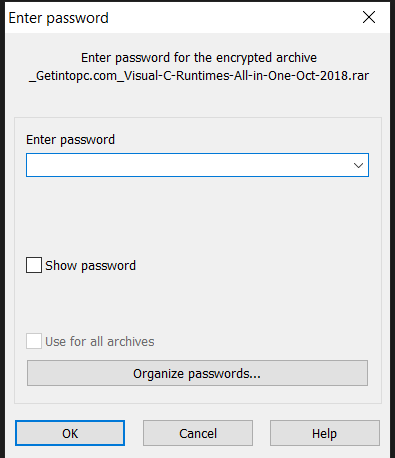Click the Show password label text
Screen dimensions: 395x458
pyautogui.click(x=90, y=266)
